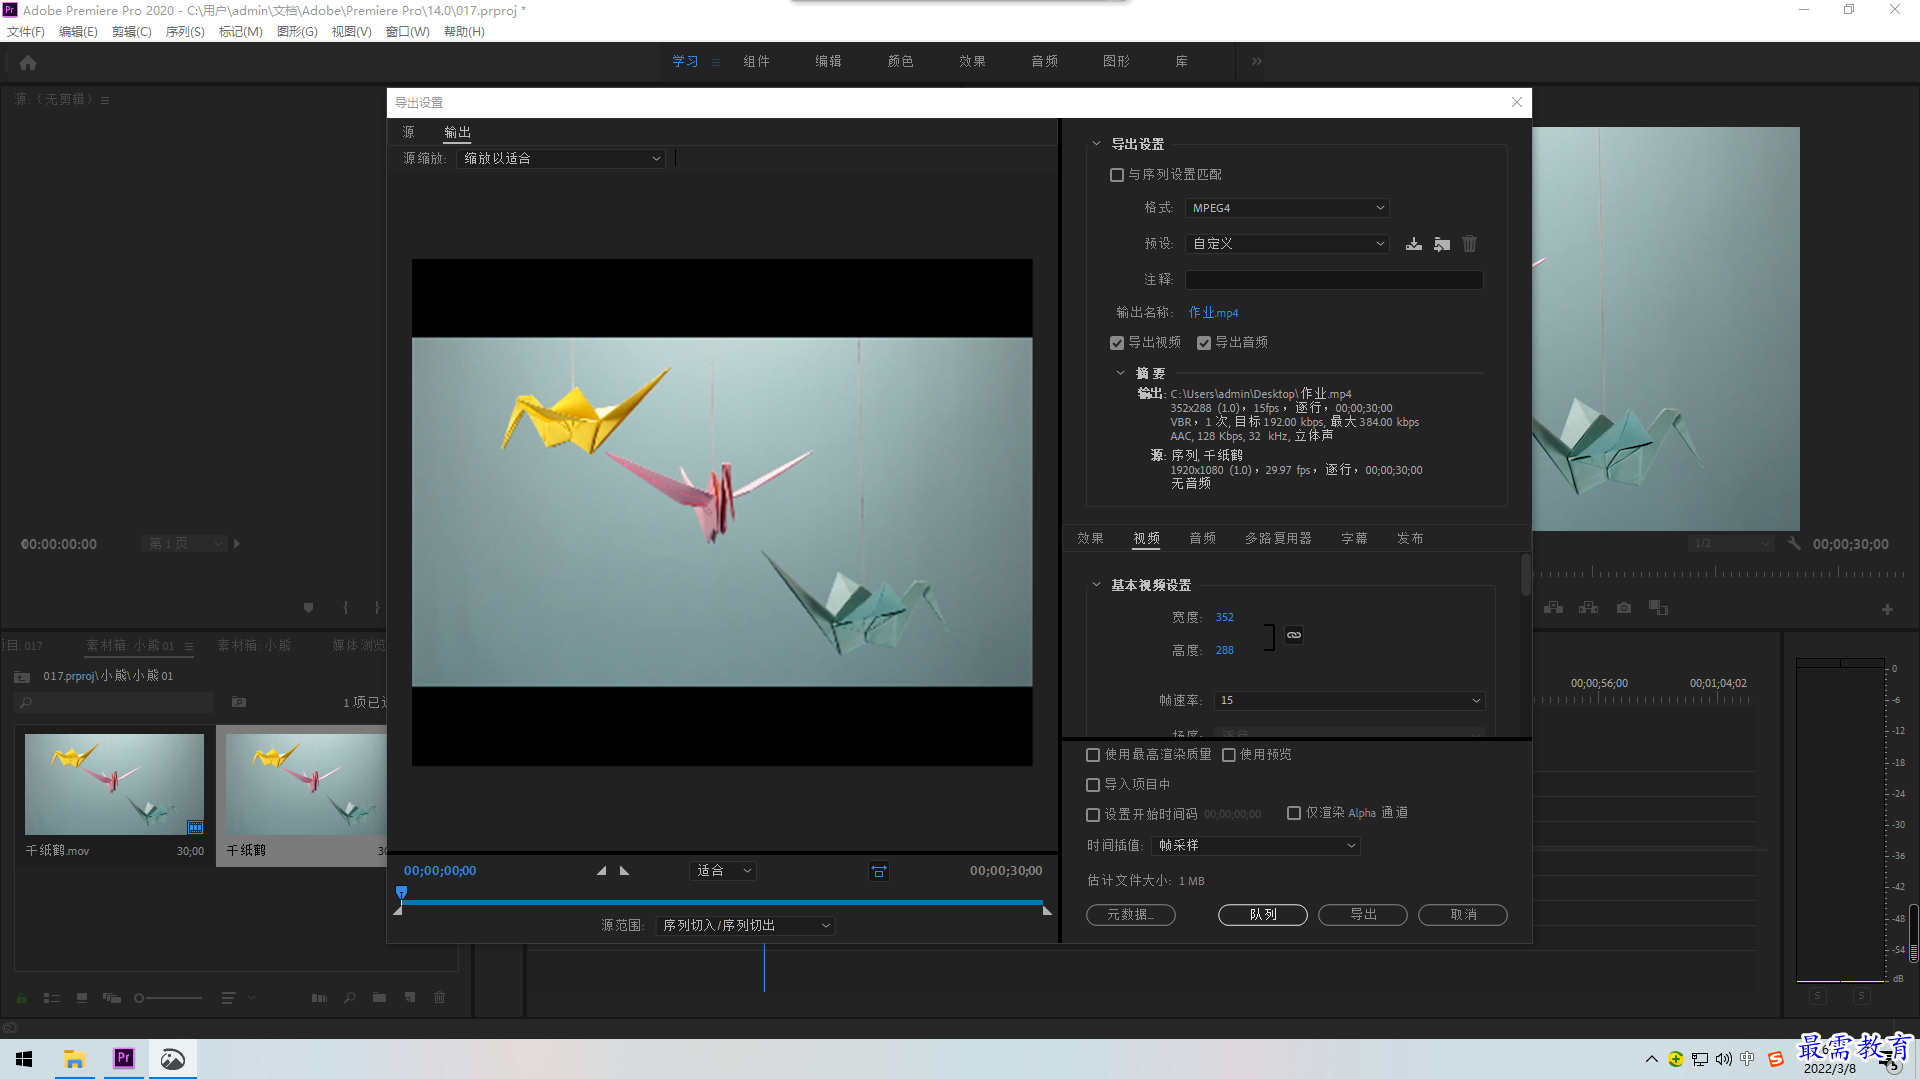The width and height of the screenshot is (1920, 1079).
Task: Click the Home icon in Premiere
Action: tap(28, 62)
